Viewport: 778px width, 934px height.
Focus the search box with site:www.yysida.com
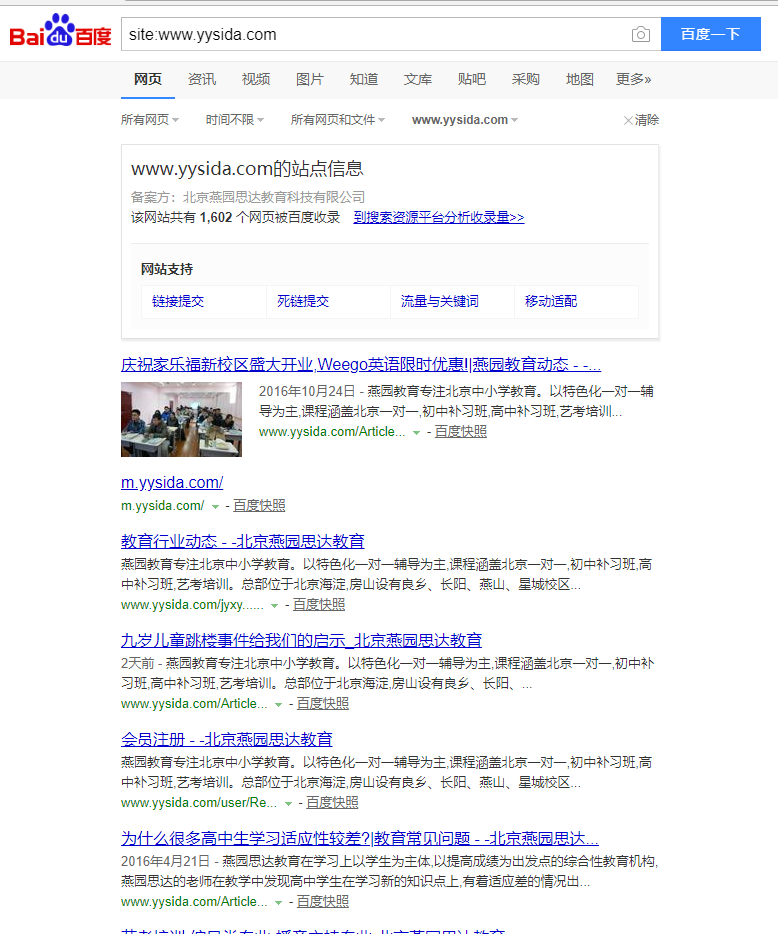(x=375, y=34)
